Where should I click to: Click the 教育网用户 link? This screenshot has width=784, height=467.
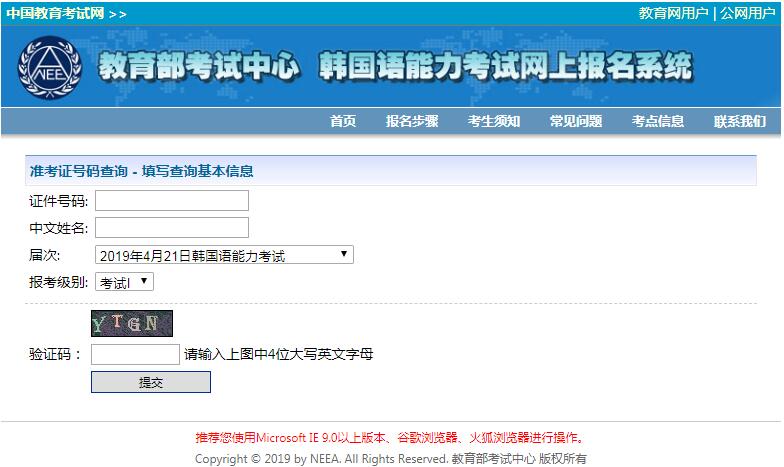click(673, 13)
